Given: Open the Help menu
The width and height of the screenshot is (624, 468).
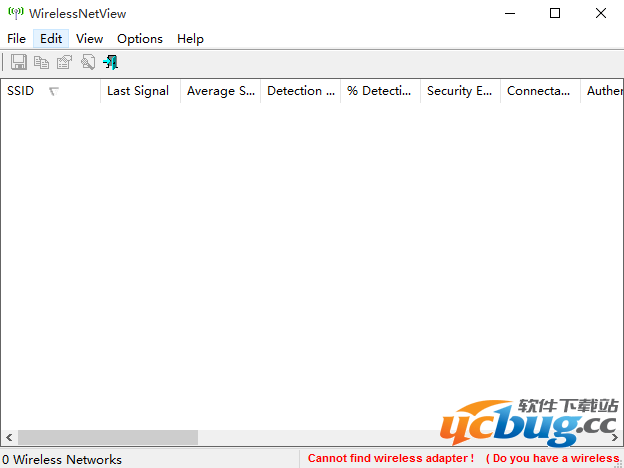Looking at the screenshot, I should pyautogui.click(x=190, y=39).
